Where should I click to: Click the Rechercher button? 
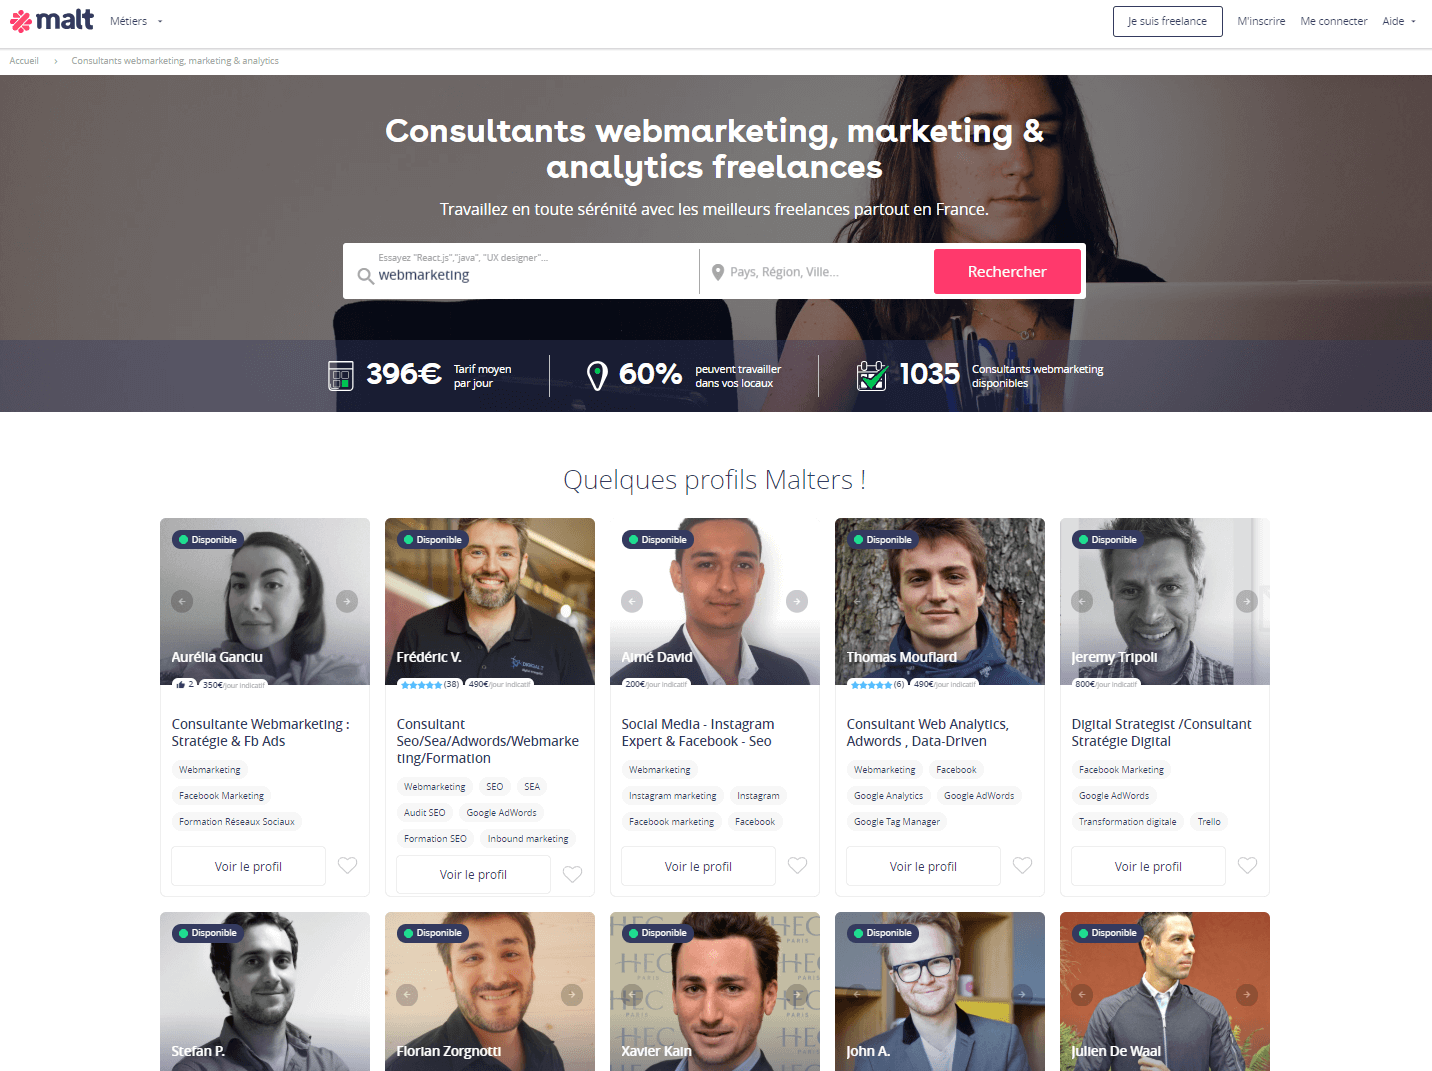tap(1007, 272)
